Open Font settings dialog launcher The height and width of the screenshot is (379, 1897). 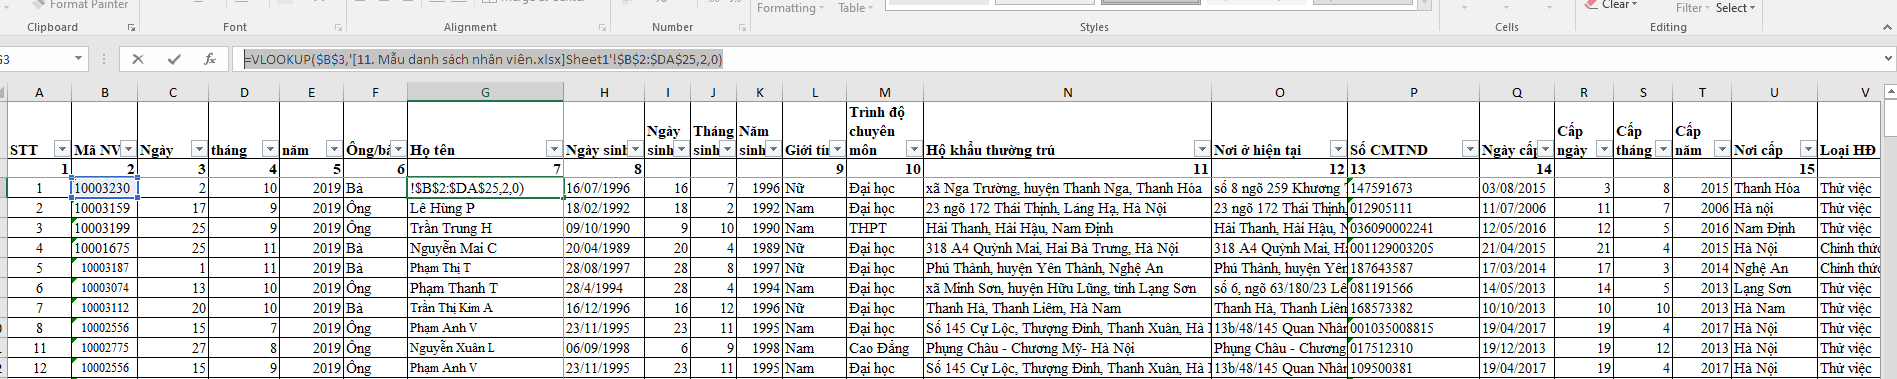(x=338, y=28)
